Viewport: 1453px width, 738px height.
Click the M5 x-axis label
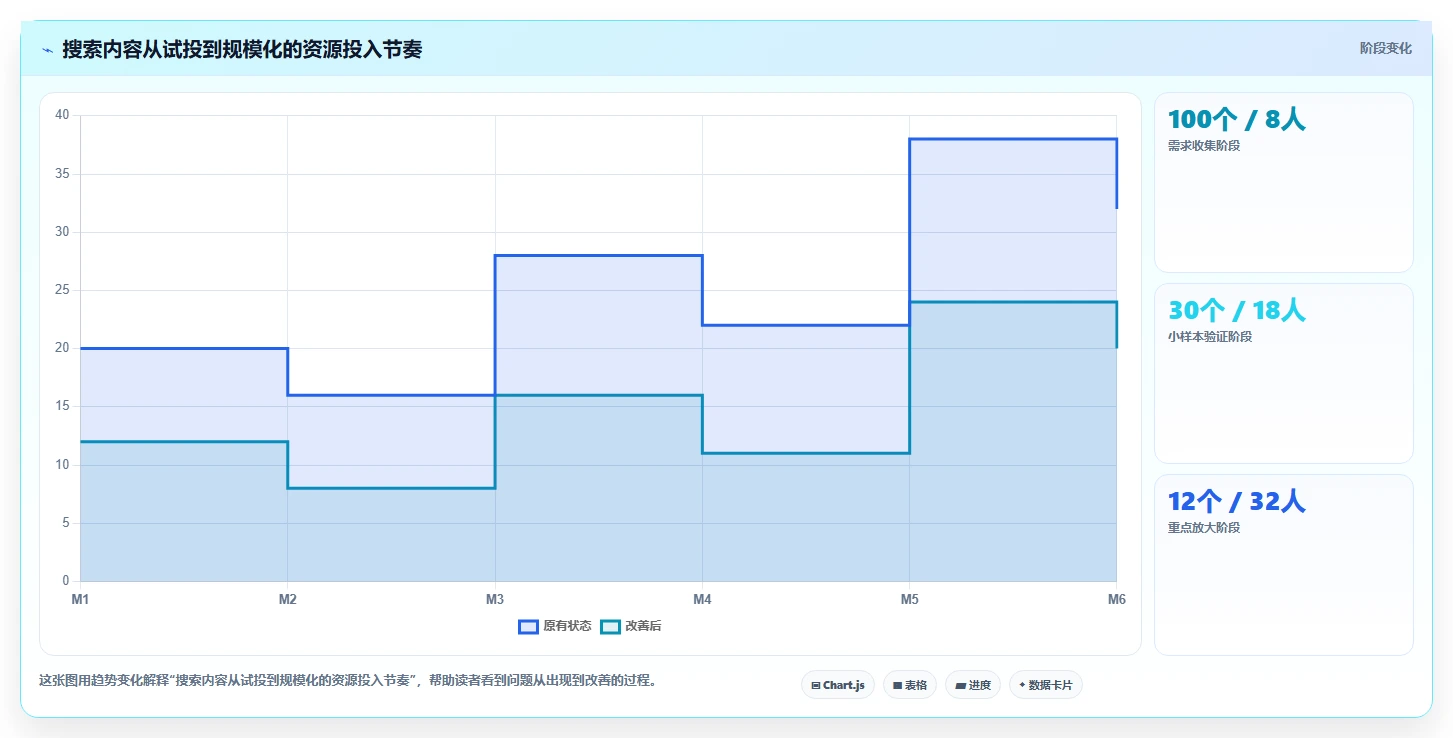click(x=909, y=599)
